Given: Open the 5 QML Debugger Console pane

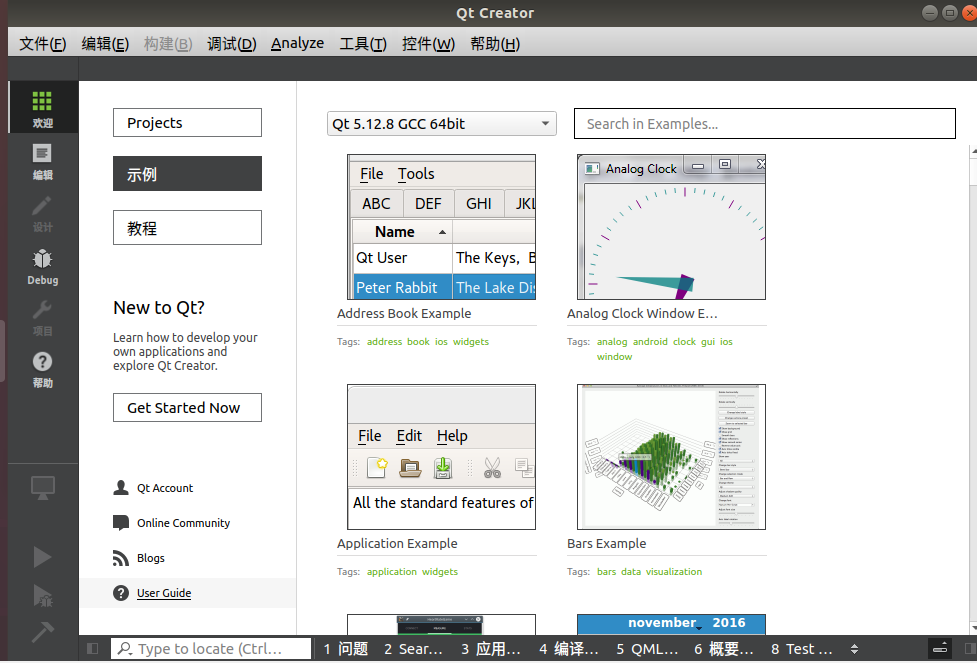Looking at the screenshot, I should pos(647,649).
